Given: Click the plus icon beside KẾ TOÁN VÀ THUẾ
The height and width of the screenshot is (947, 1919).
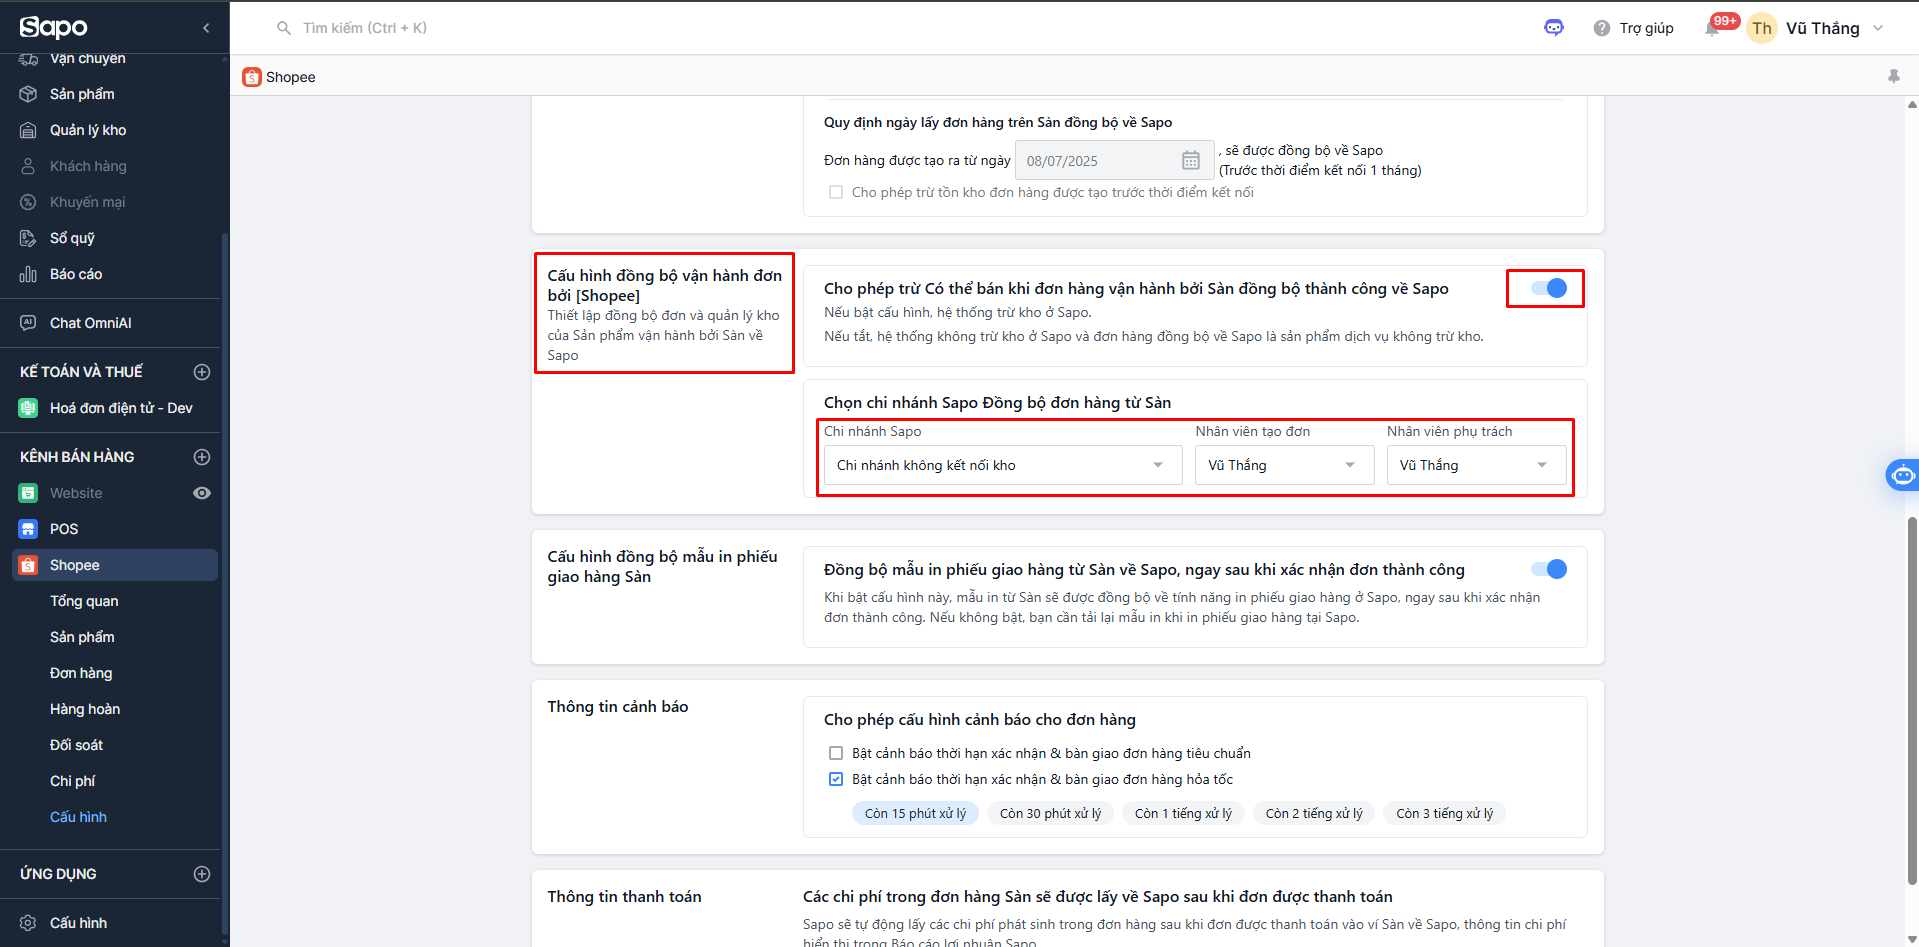Looking at the screenshot, I should [202, 372].
